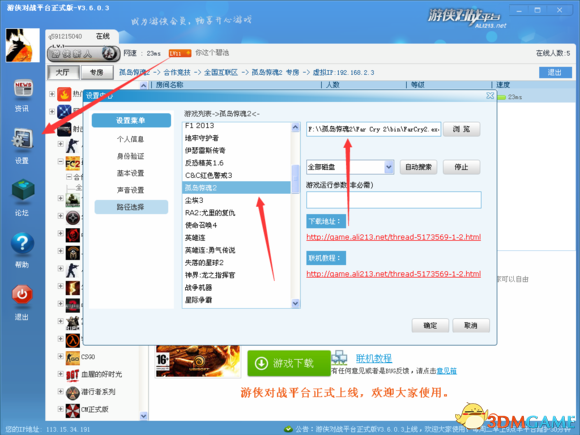Viewport: 580px width, 435px height.
Task: Select the CSGO game icon in tree
Action: pos(72,357)
